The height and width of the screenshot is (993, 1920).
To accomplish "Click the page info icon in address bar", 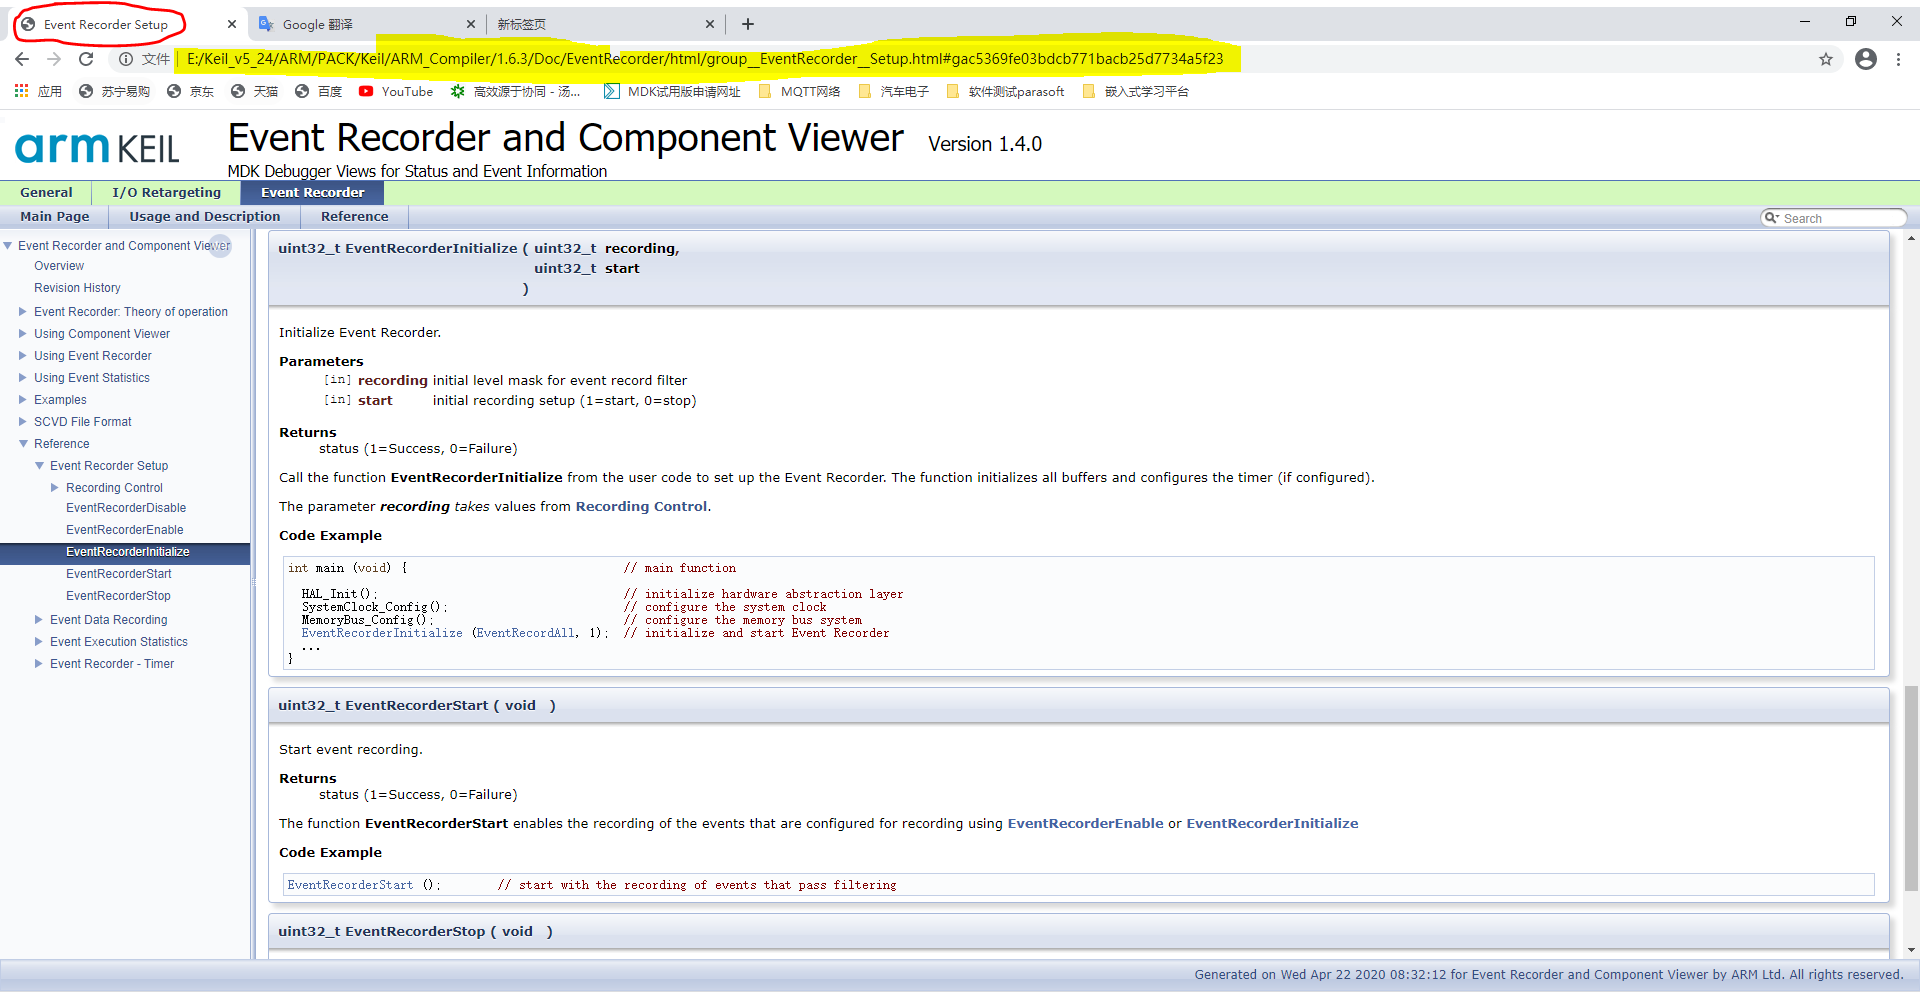I will click(x=125, y=59).
